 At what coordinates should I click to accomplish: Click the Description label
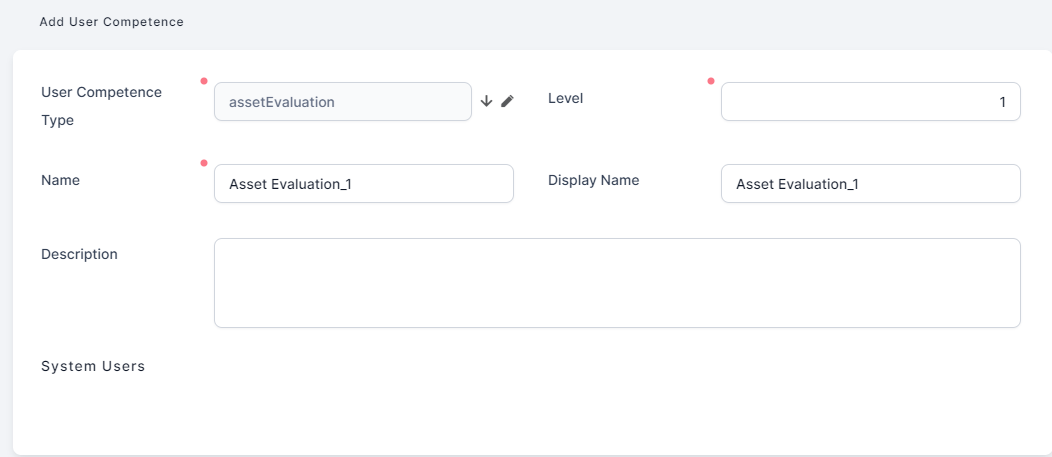coord(79,254)
